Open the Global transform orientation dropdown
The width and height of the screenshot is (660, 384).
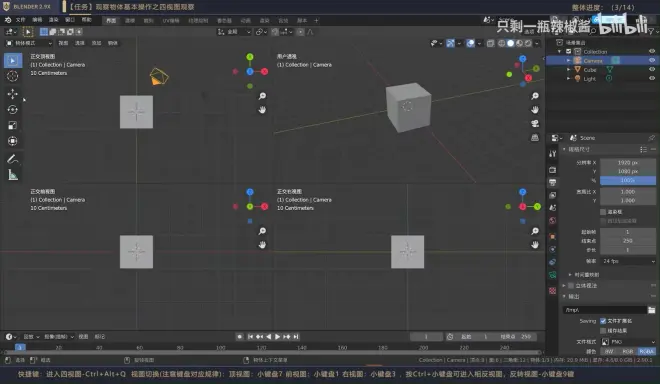234,32
